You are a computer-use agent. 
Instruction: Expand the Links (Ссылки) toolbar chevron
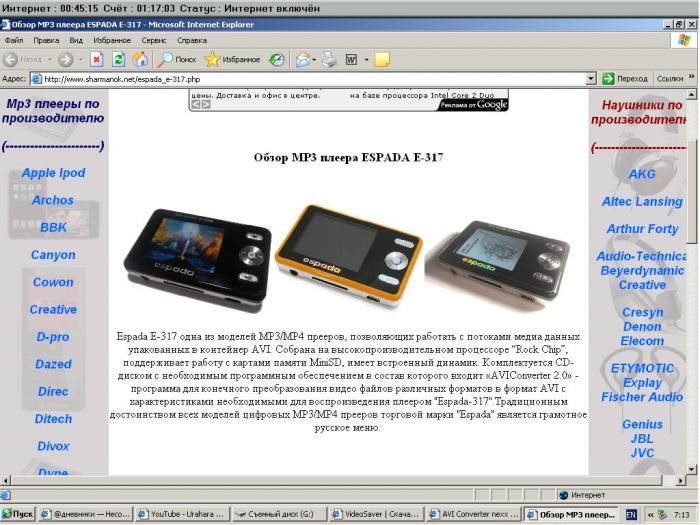click(x=692, y=77)
